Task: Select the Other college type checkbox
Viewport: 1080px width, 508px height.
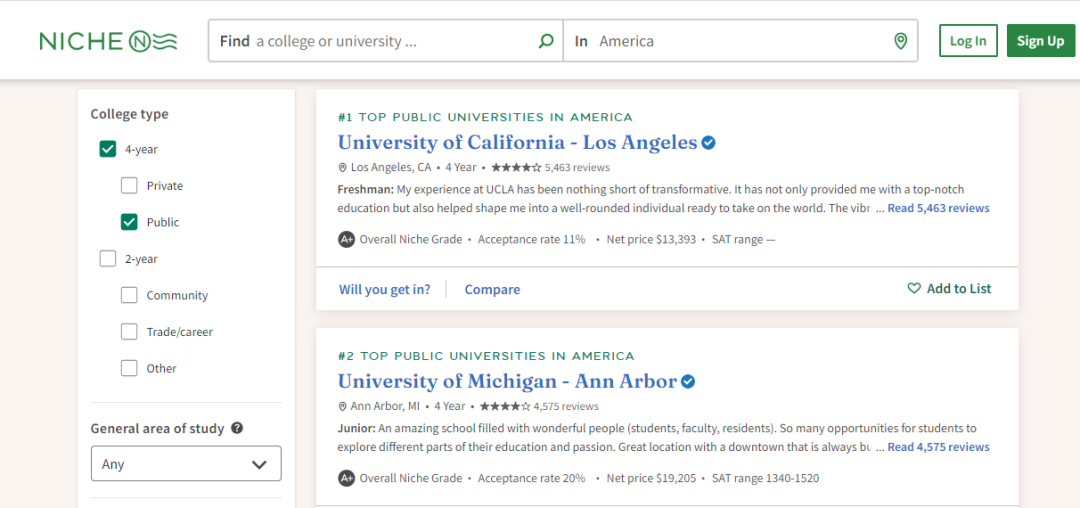Action: click(129, 368)
